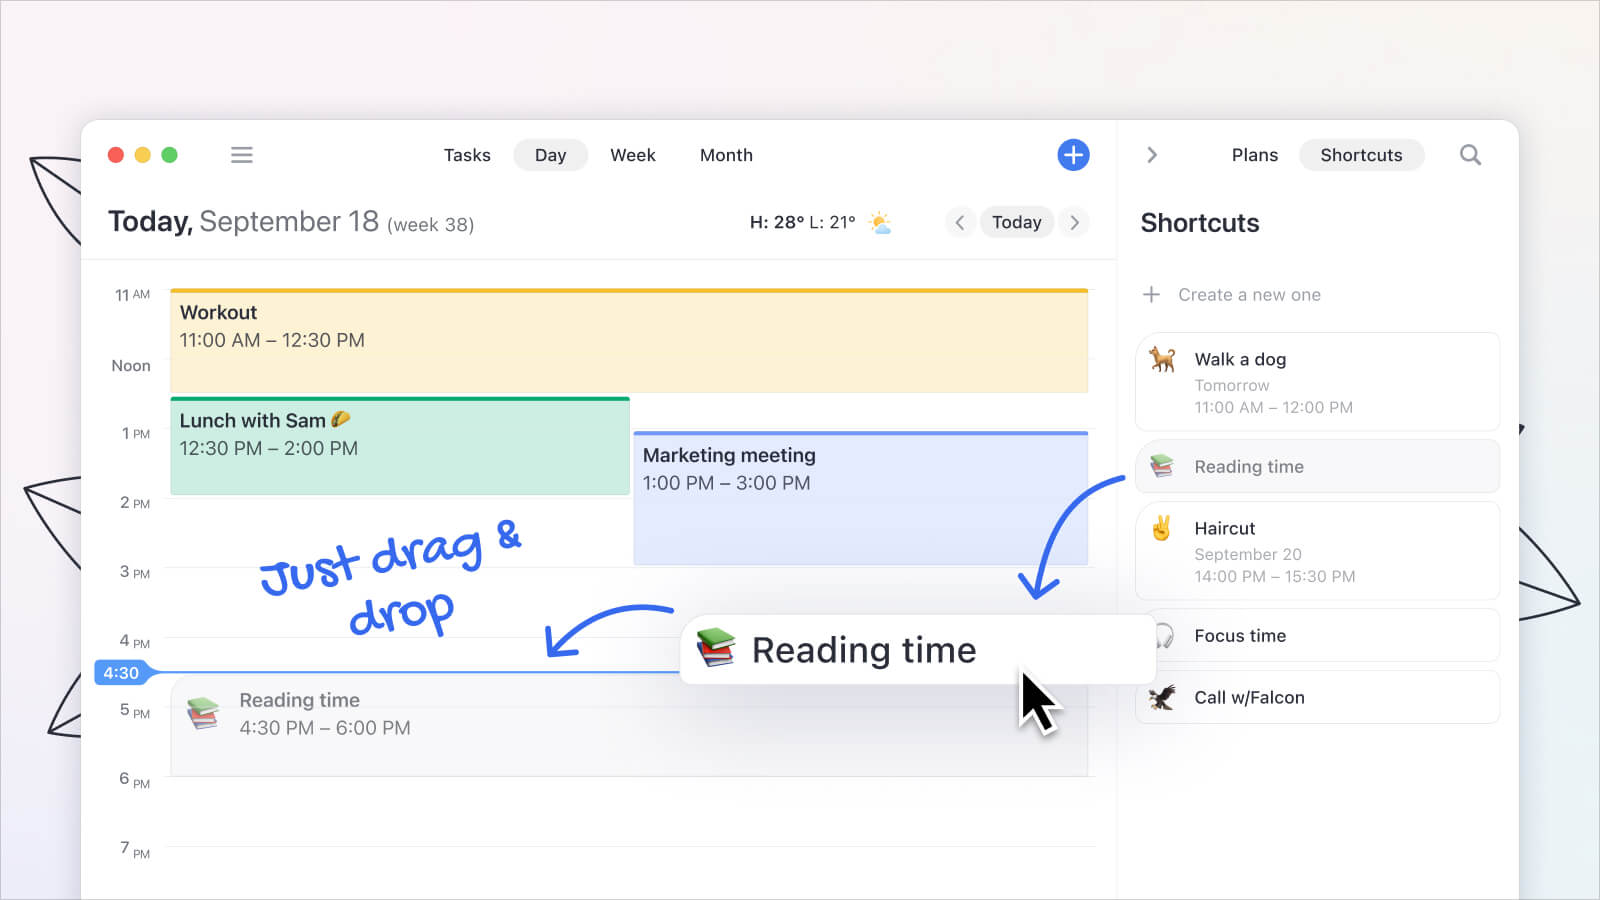
Task: Switch to the Month view tab
Action: coord(726,155)
